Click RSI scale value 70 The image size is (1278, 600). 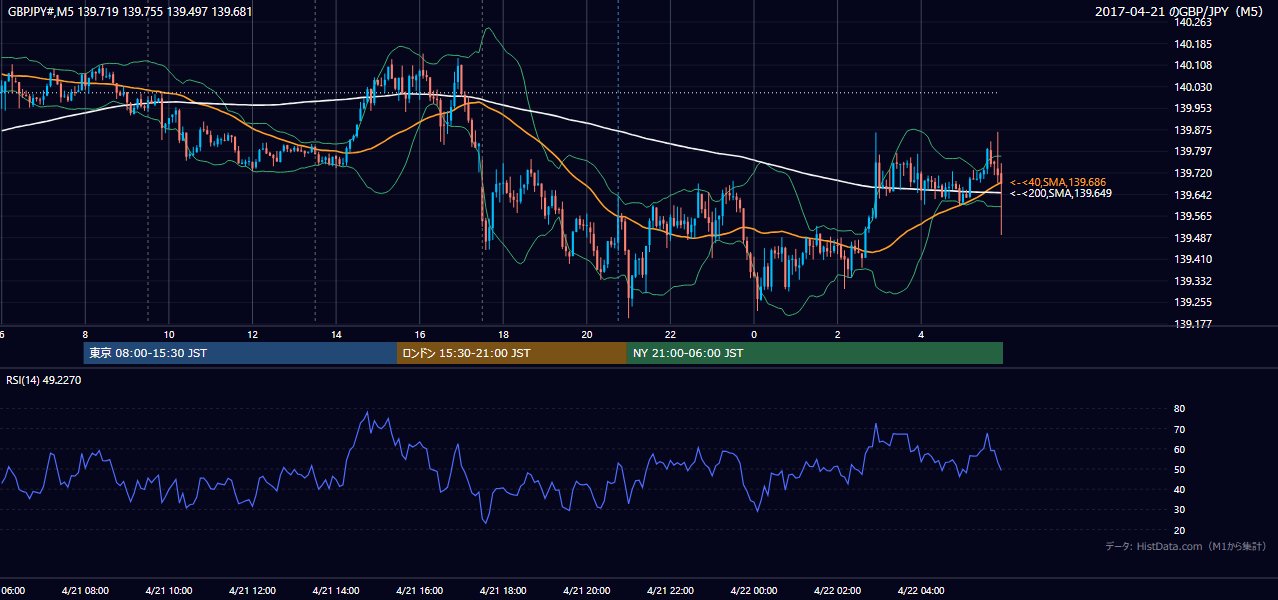pyautogui.click(x=1179, y=429)
